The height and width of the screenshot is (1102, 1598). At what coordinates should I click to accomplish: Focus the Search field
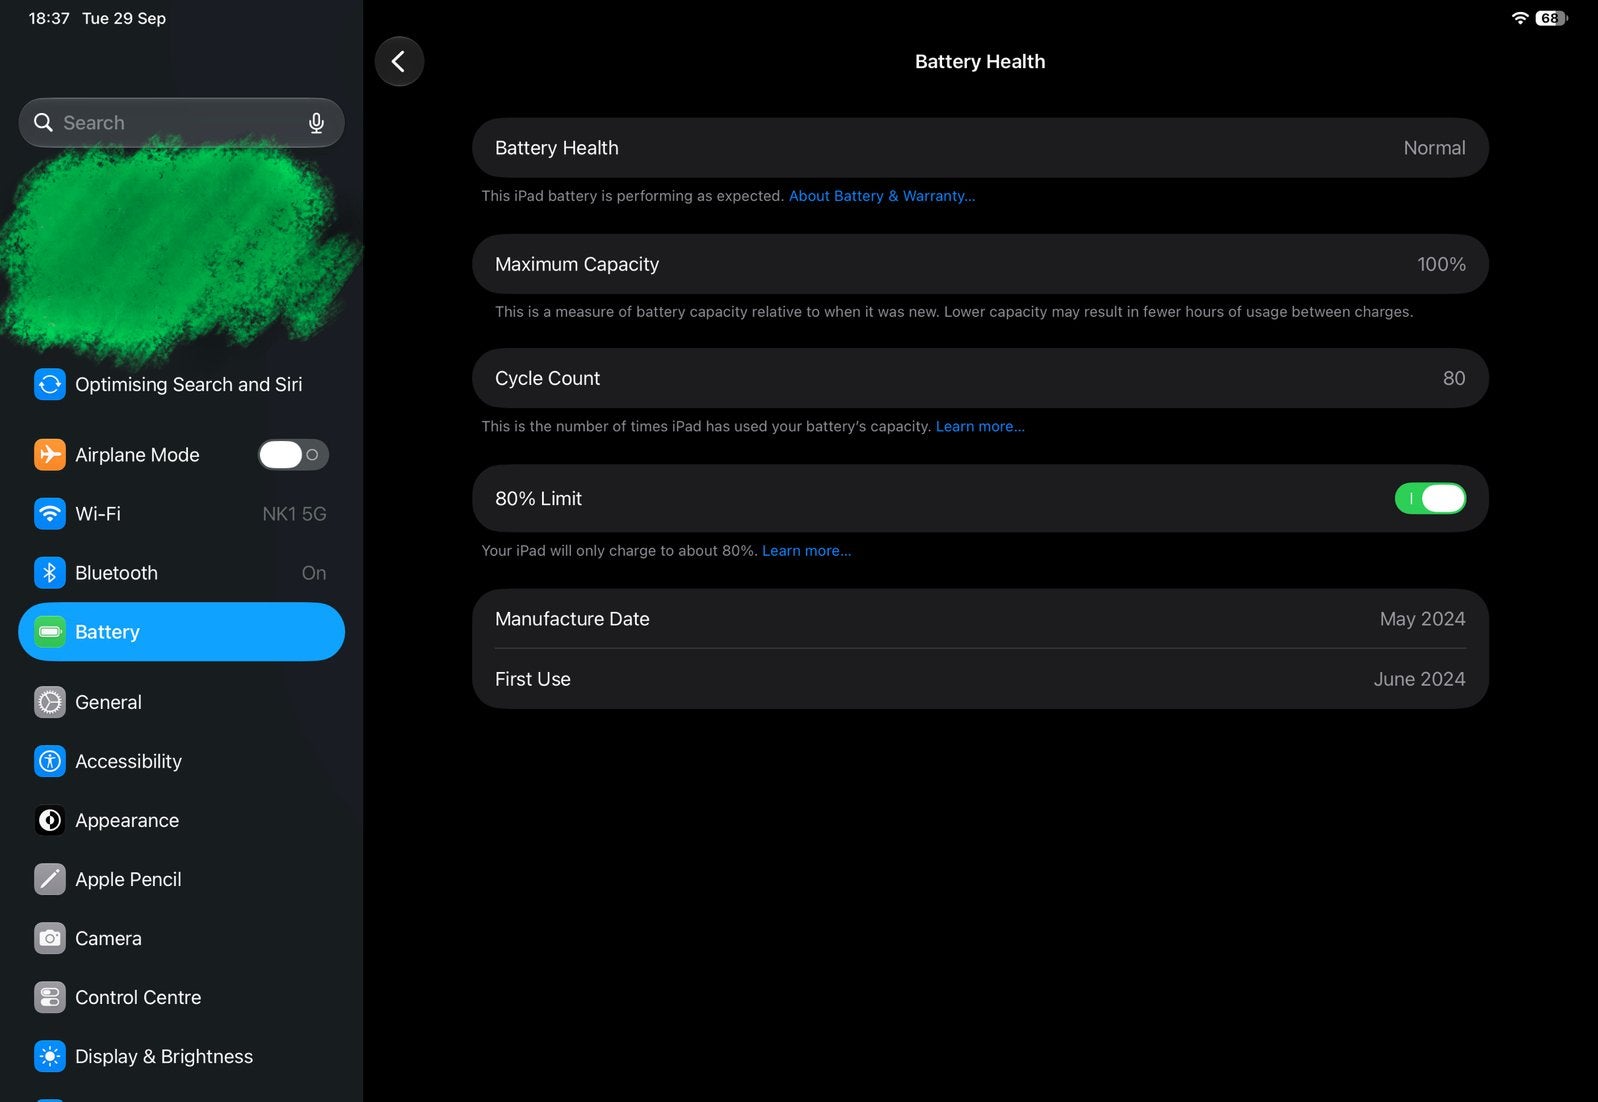[181, 123]
